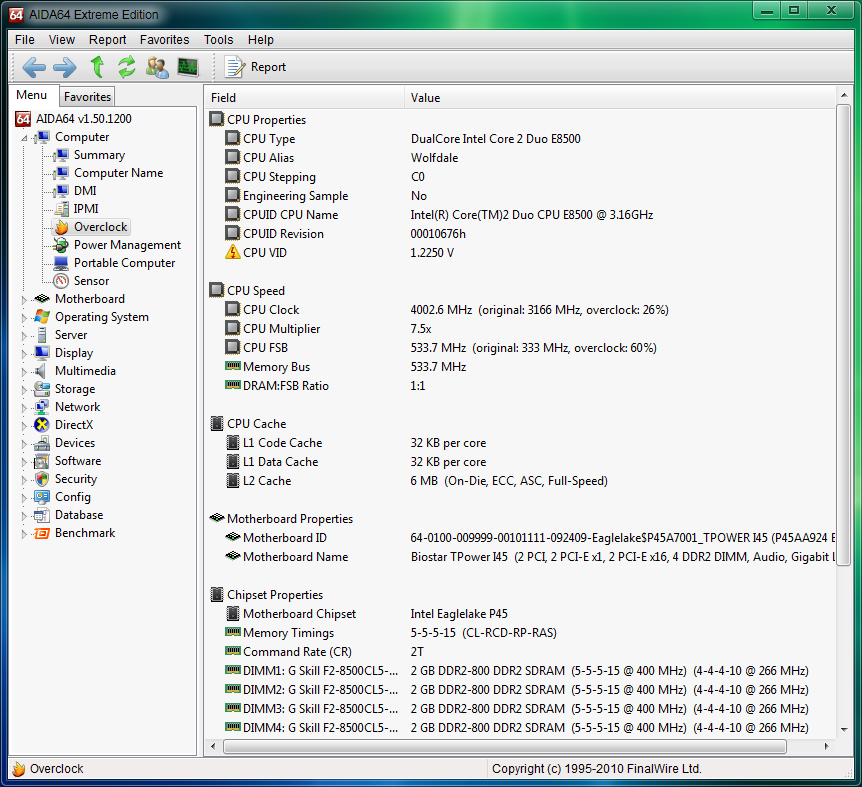
Task: Click the Storage drive icon
Action: [42, 389]
